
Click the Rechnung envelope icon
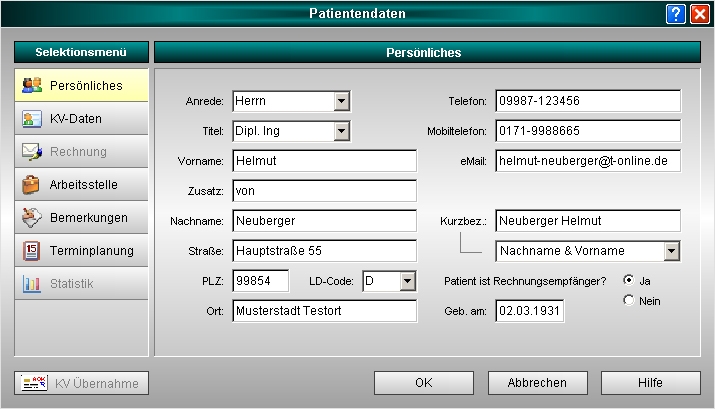(x=31, y=152)
